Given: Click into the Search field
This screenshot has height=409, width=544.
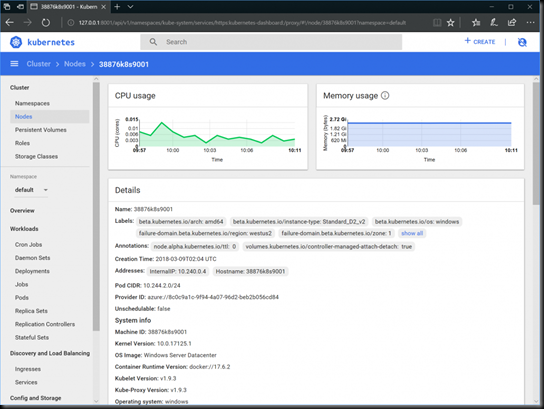Looking at the screenshot, I should point(271,42).
